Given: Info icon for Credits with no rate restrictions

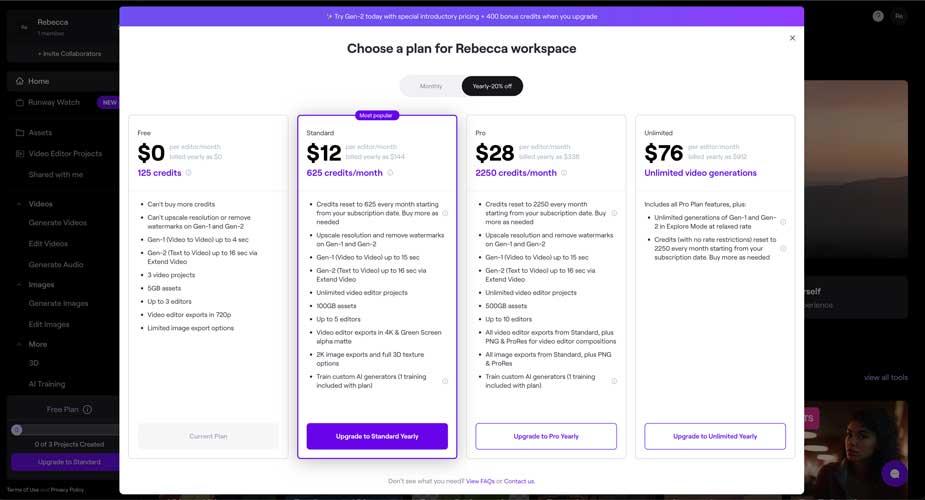Looking at the screenshot, I should [783, 248].
